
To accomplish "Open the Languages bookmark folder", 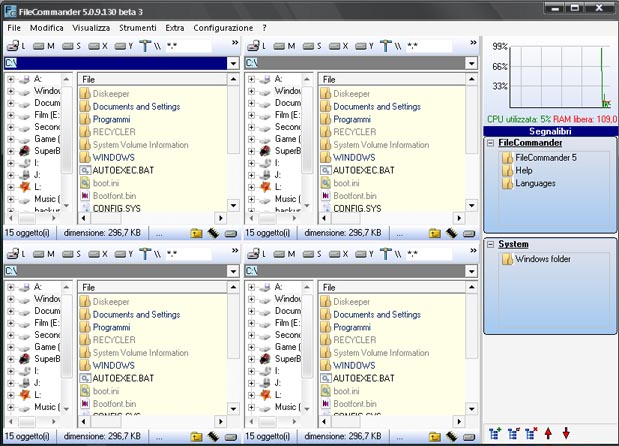I will point(529,183).
